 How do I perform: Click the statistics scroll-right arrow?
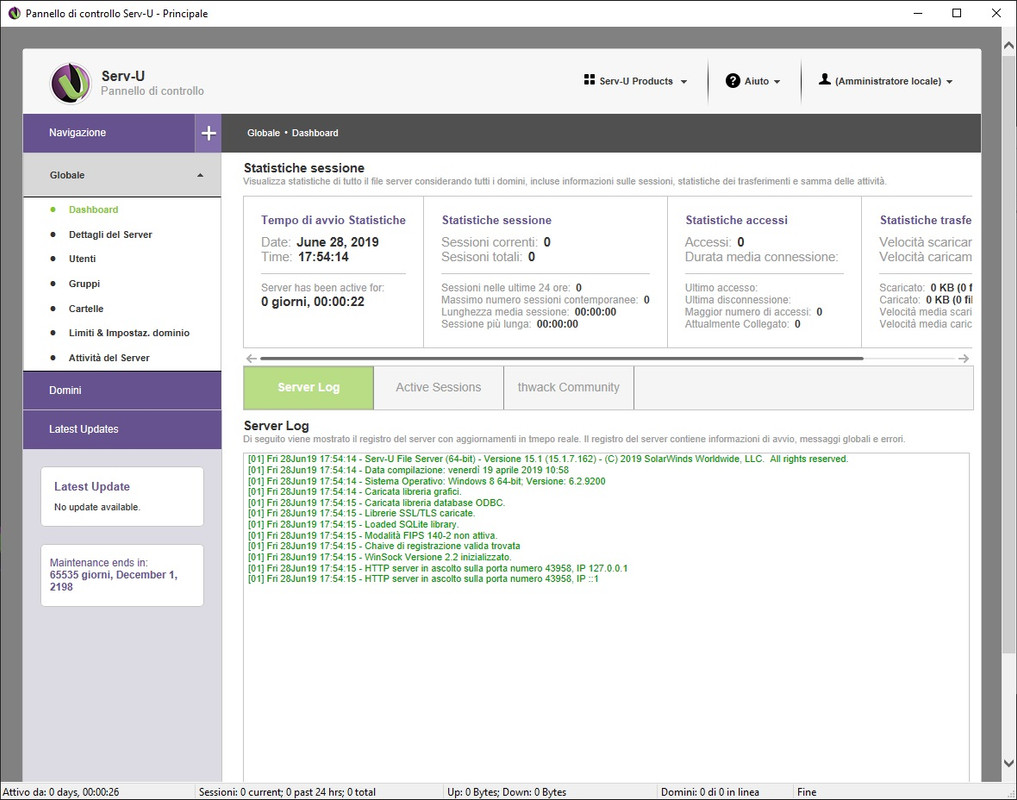[x=964, y=358]
